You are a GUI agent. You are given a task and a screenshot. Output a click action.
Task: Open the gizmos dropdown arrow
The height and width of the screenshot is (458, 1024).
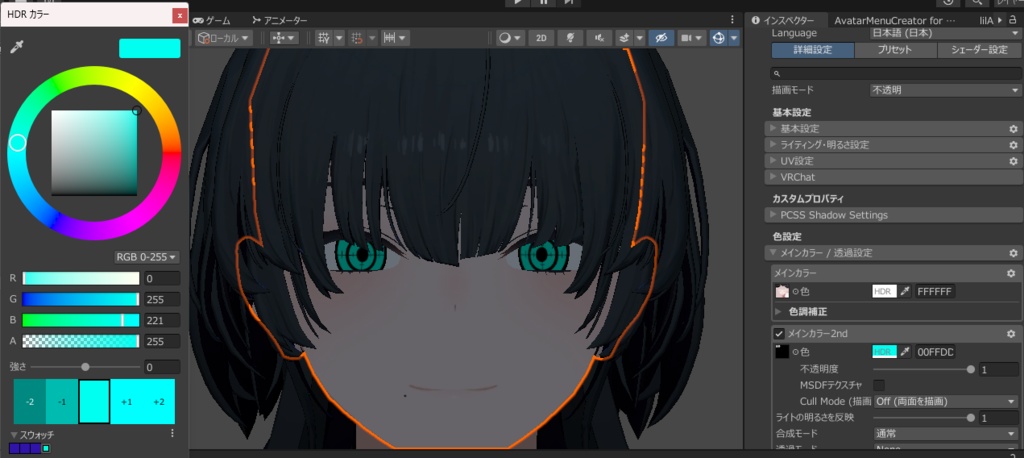pos(734,38)
